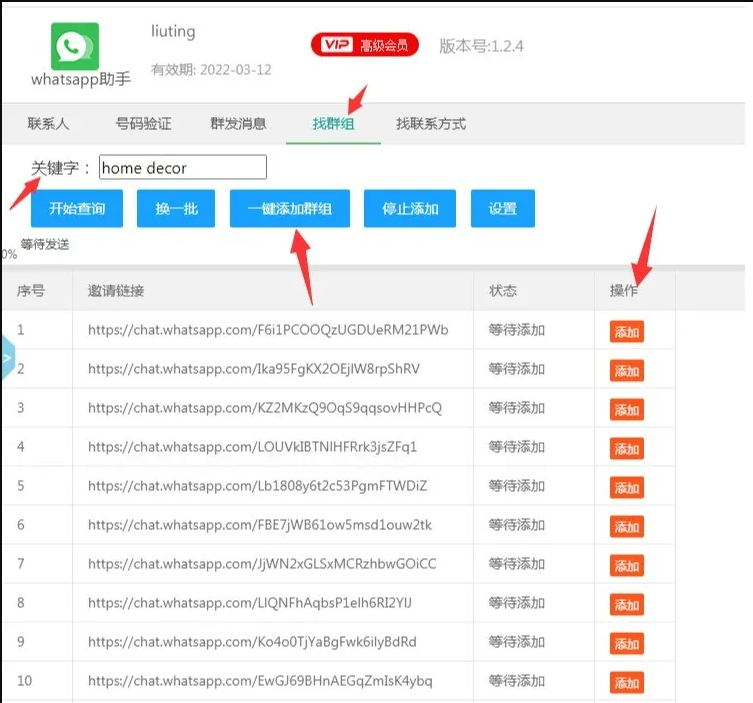The height and width of the screenshot is (703, 753).
Task: Click 添加 for invite link row 2
Action: click(x=627, y=371)
